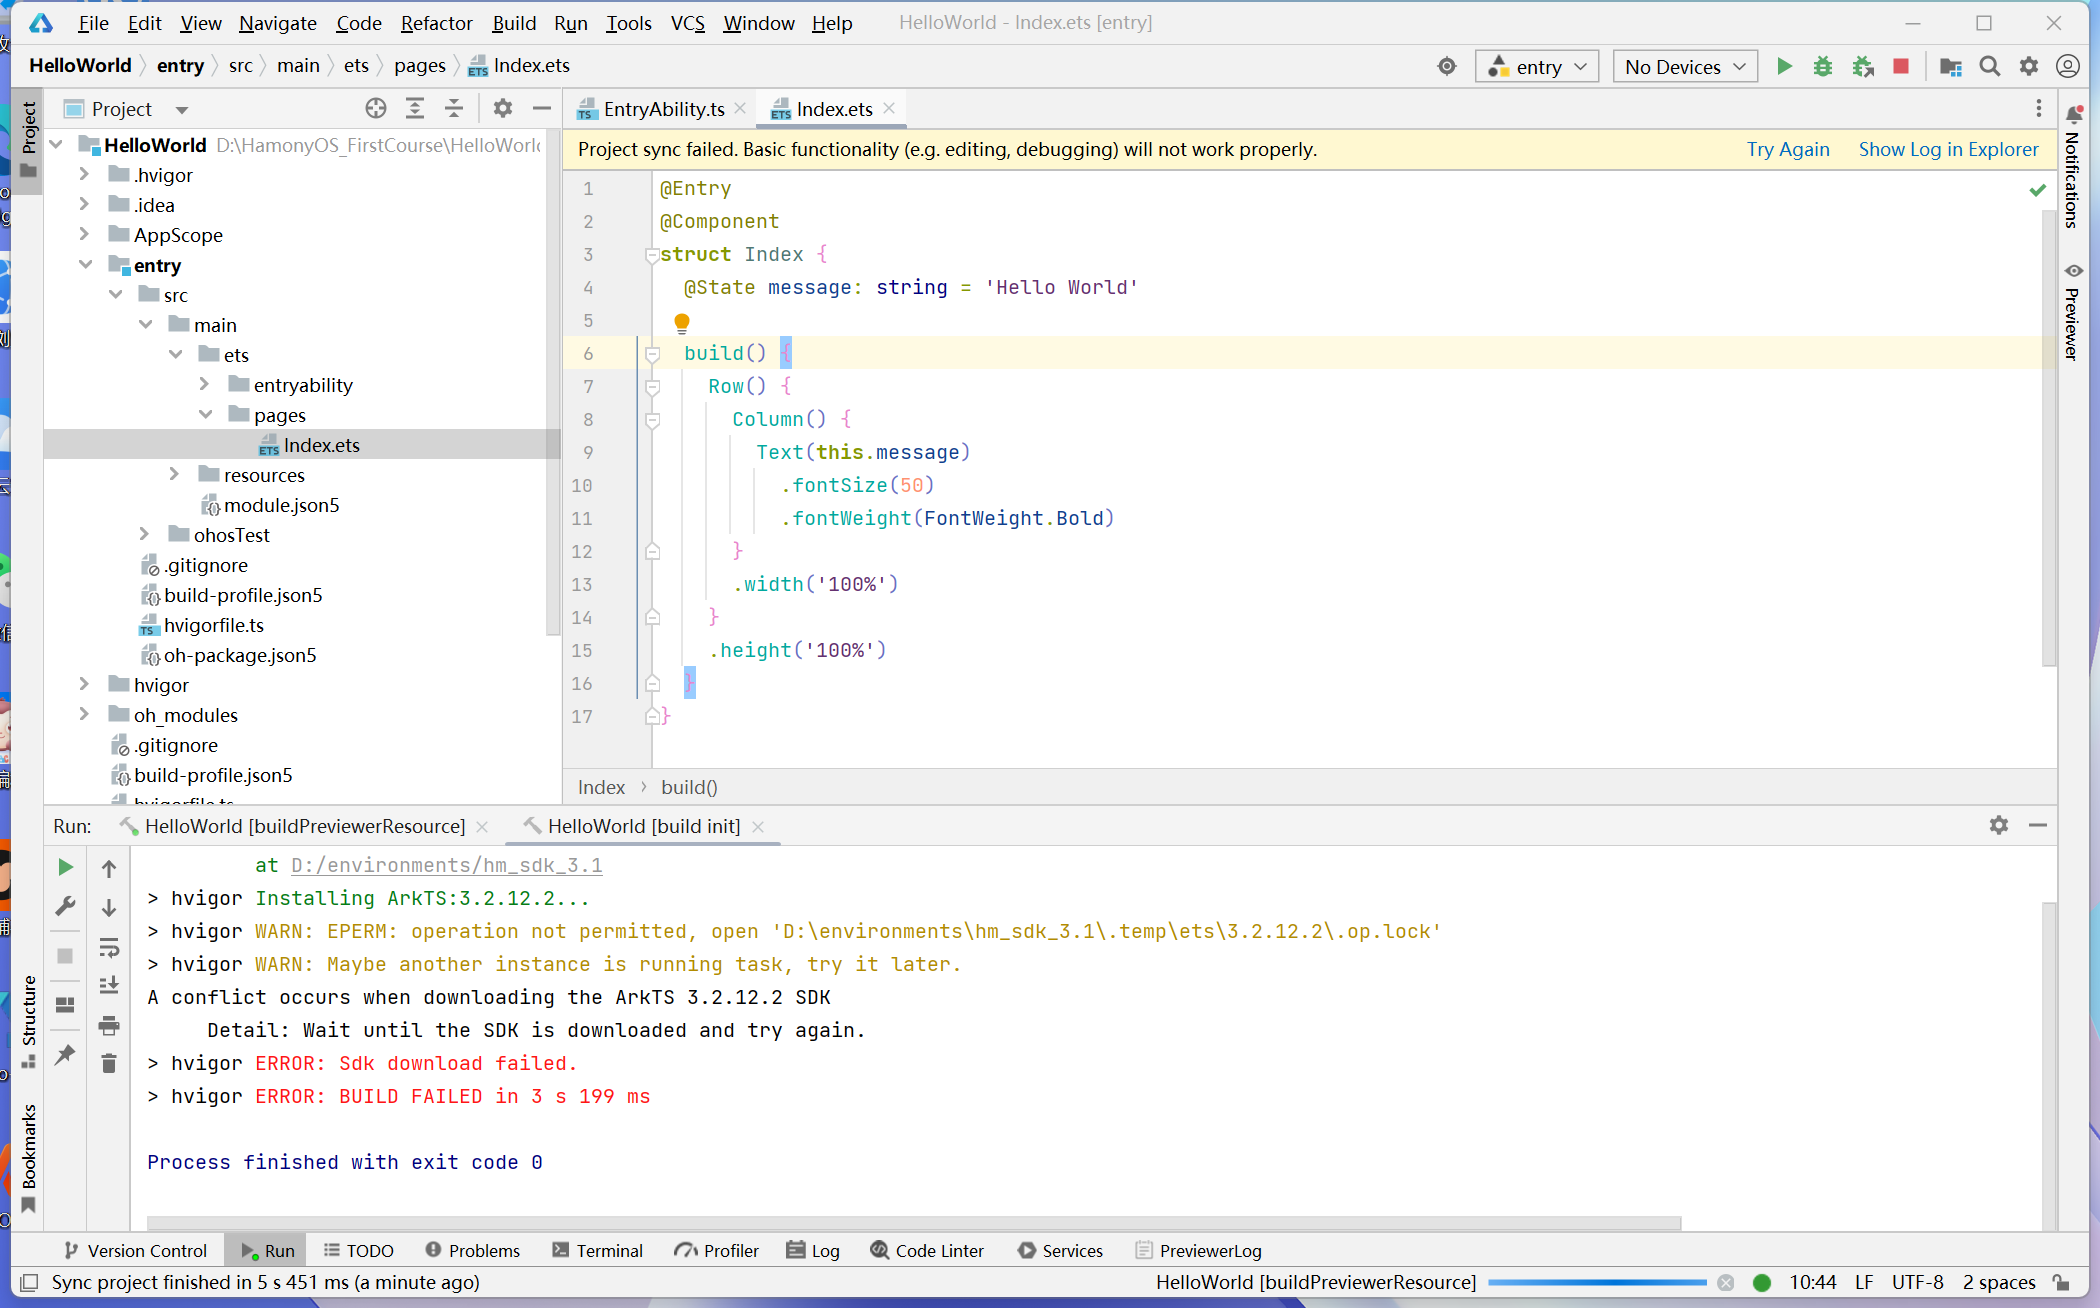This screenshot has width=2100, height=1308.
Task: Rerun the build in the Run panel
Action: click(x=65, y=867)
